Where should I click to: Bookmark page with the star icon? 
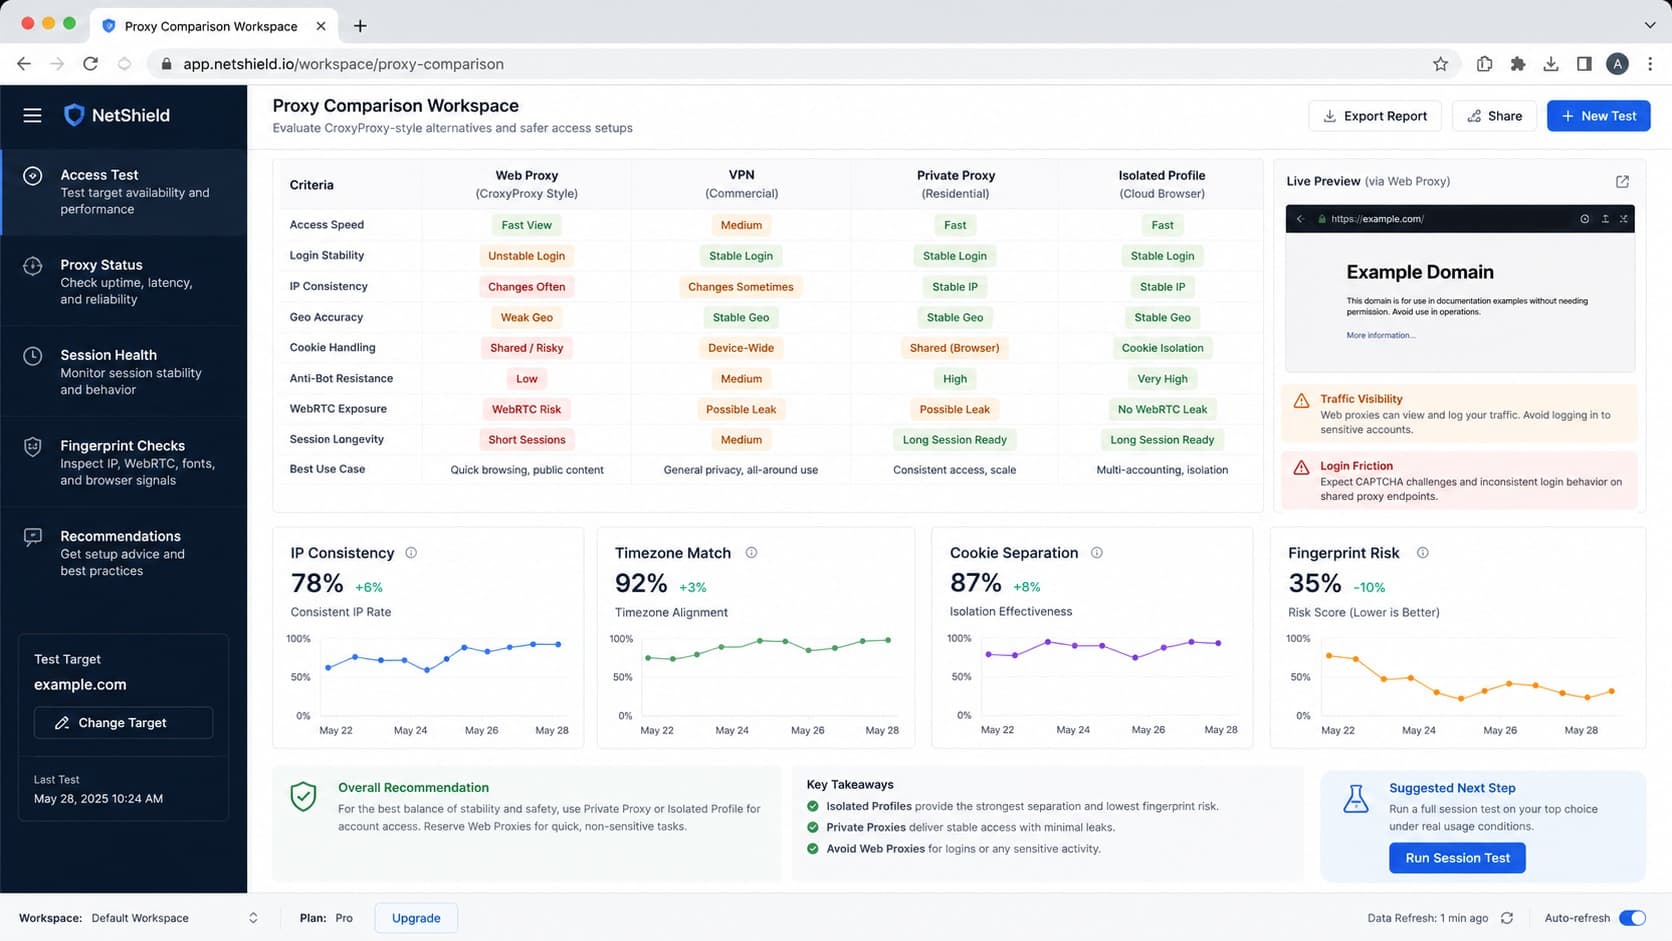[x=1440, y=64]
